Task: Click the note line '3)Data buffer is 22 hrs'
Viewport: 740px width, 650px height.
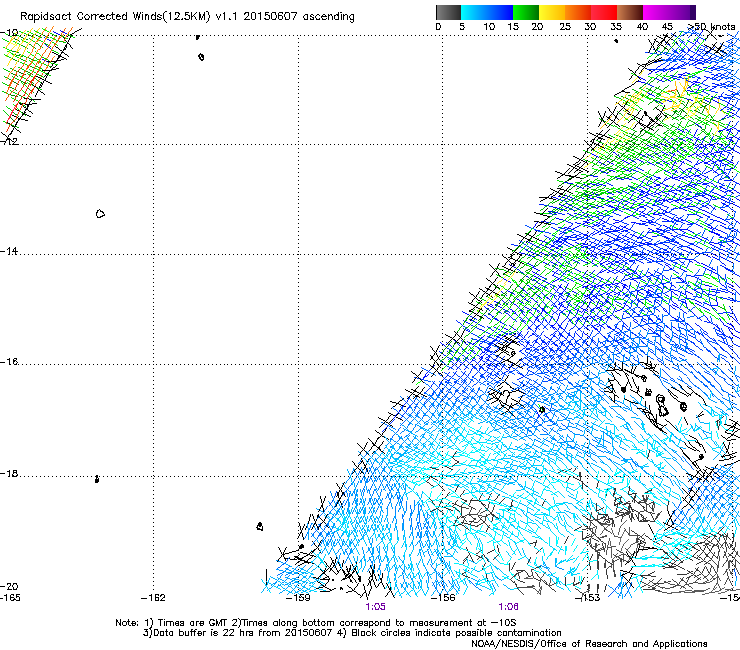Action: [352, 633]
